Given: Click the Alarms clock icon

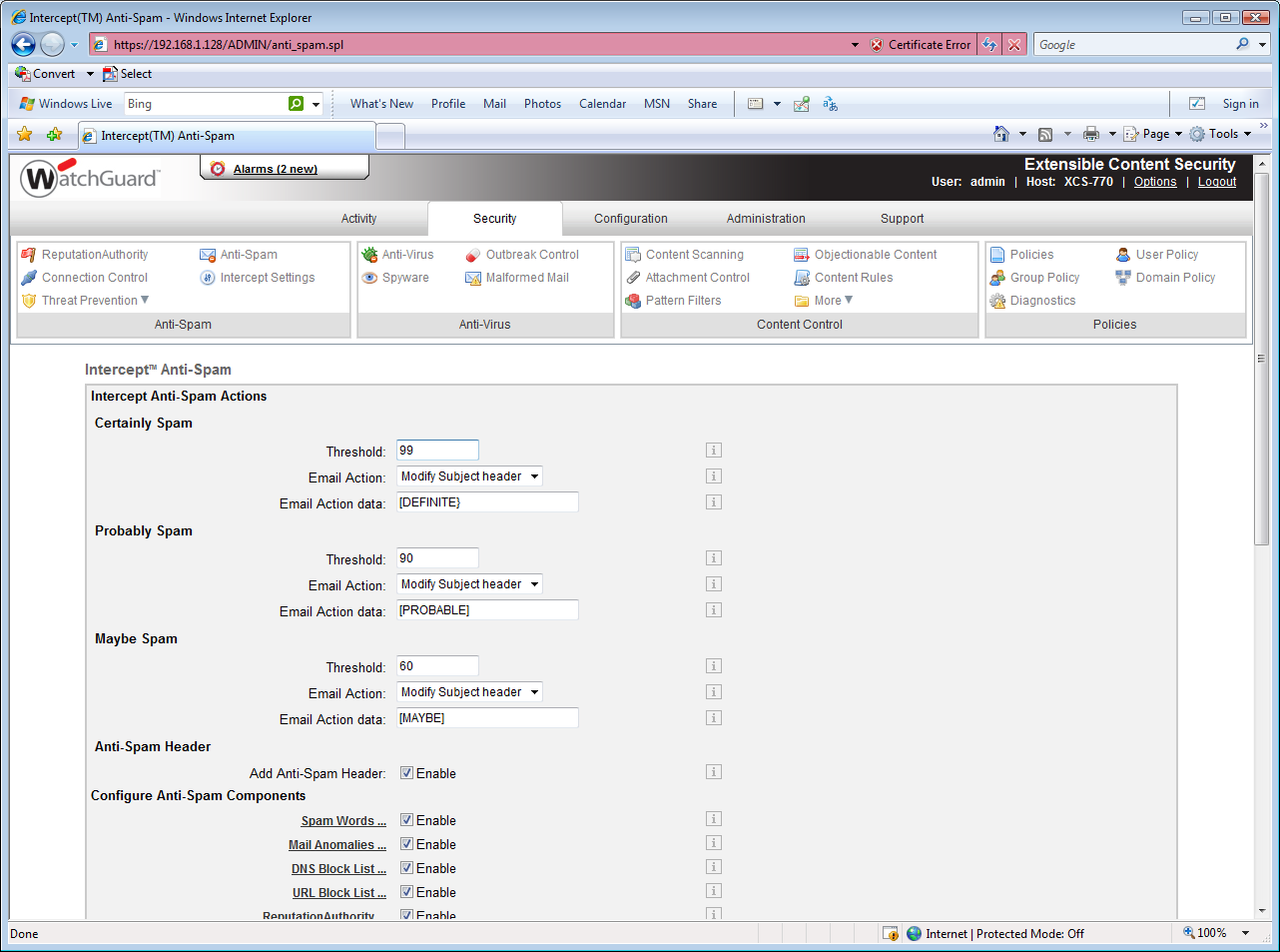Looking at the screenshot, I should (x=217, y=169).
